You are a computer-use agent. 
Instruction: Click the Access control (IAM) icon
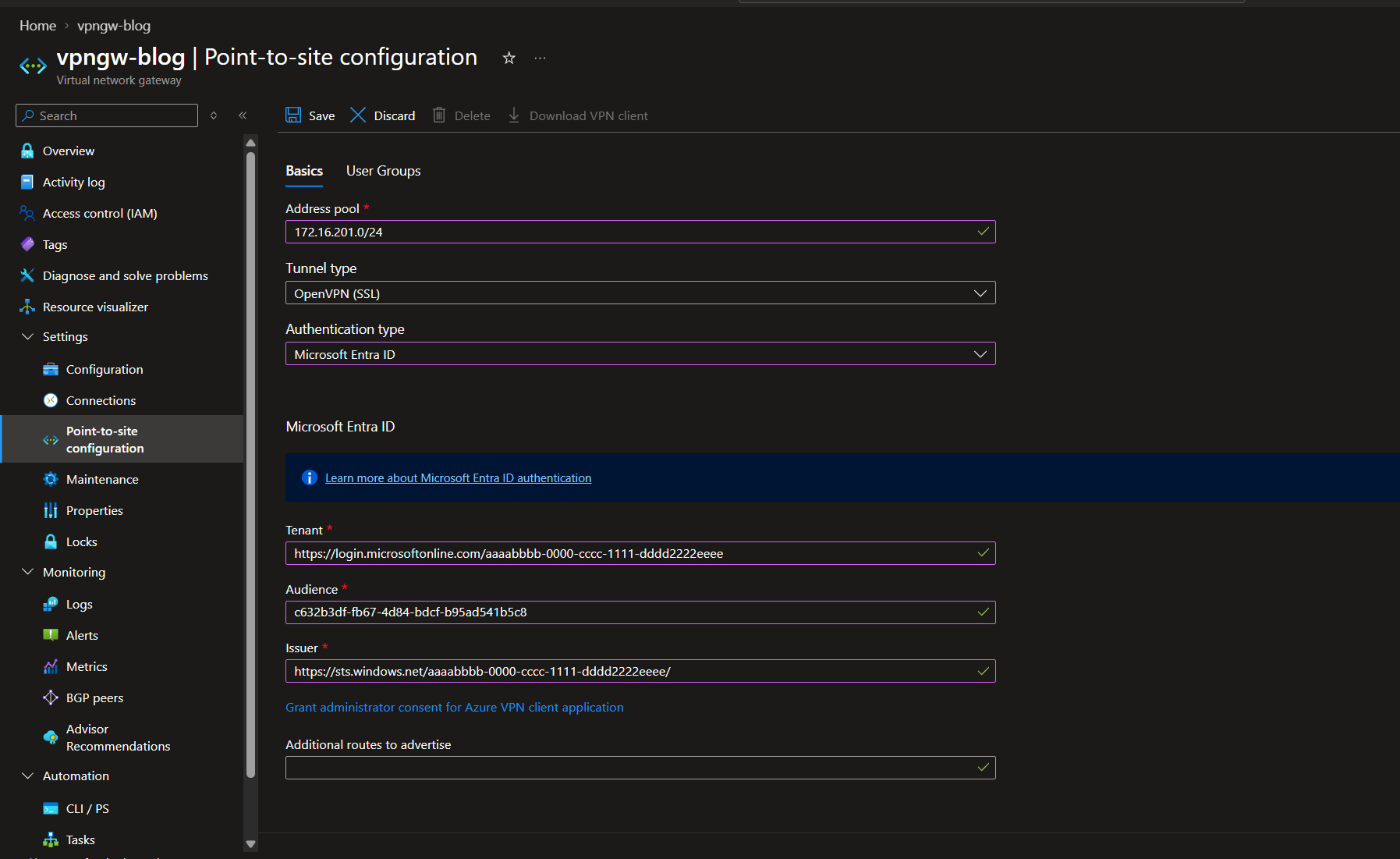tap(27, 213)
